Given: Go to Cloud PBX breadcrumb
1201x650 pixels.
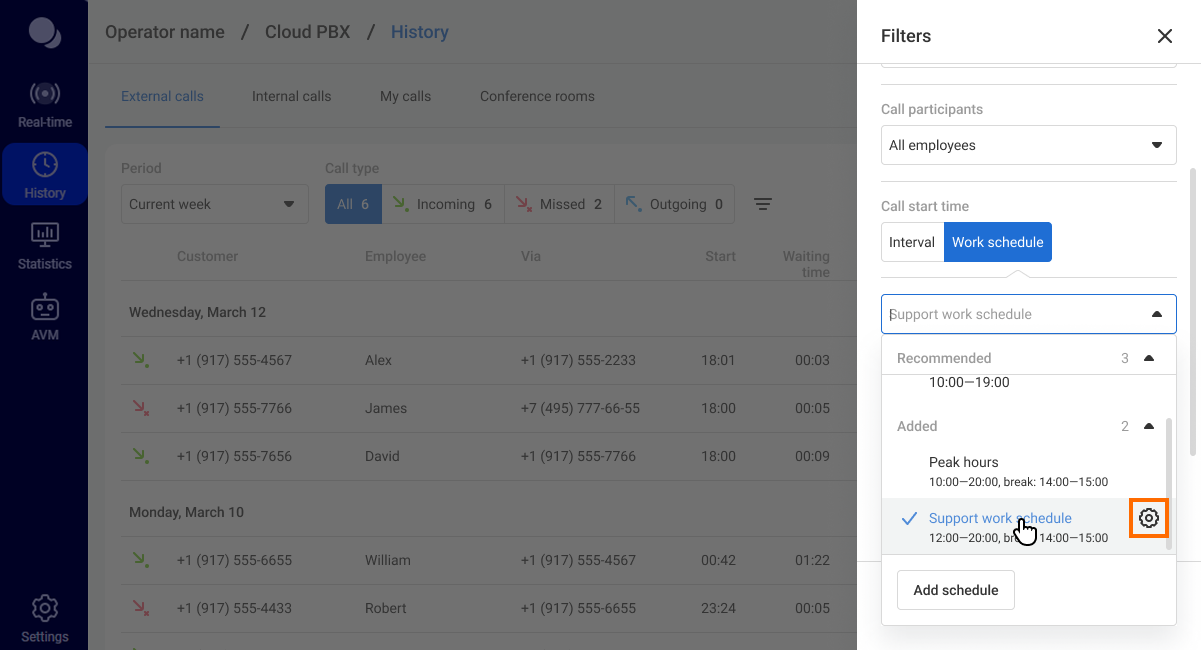Looking at the screenshot, I should tap(307, 32).
